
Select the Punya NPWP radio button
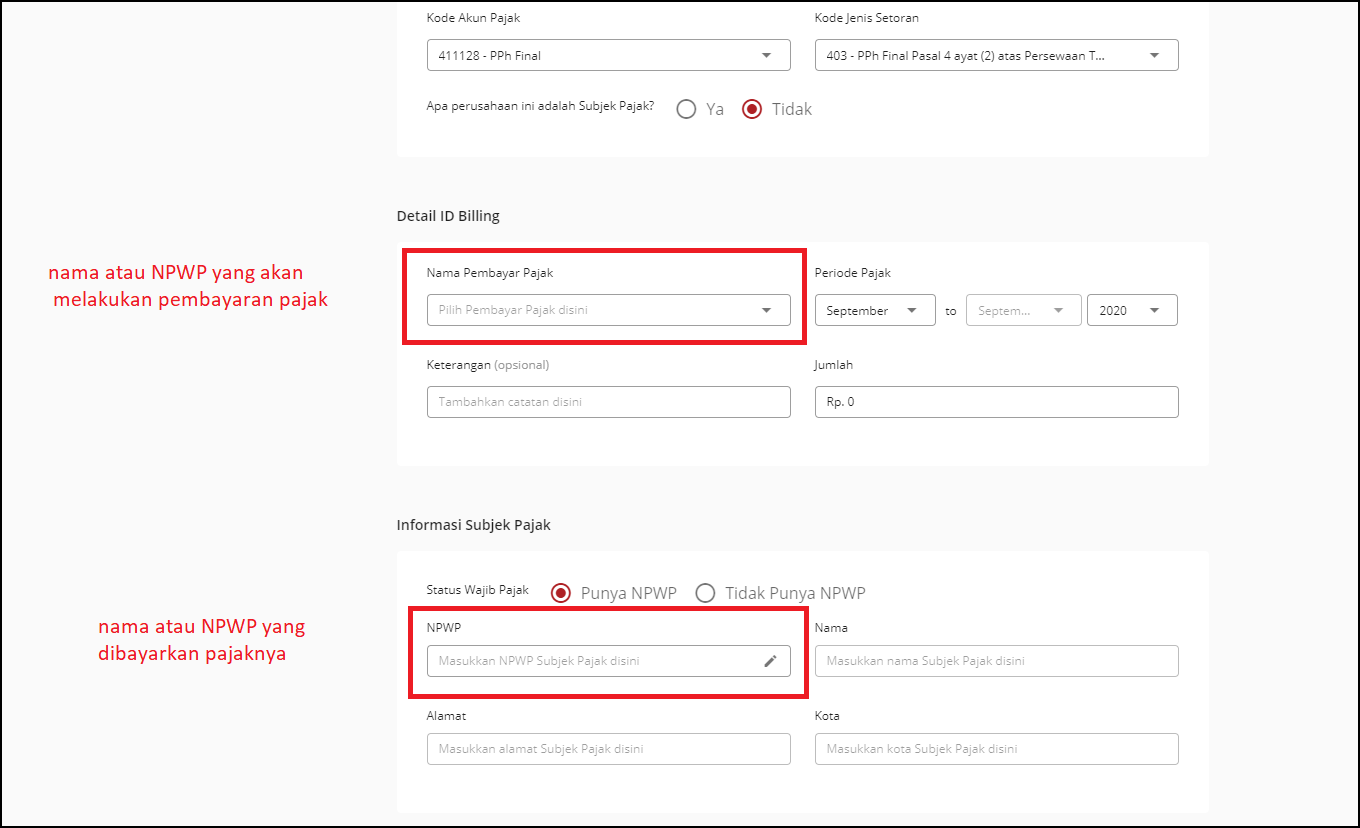(x=562, y=593)
